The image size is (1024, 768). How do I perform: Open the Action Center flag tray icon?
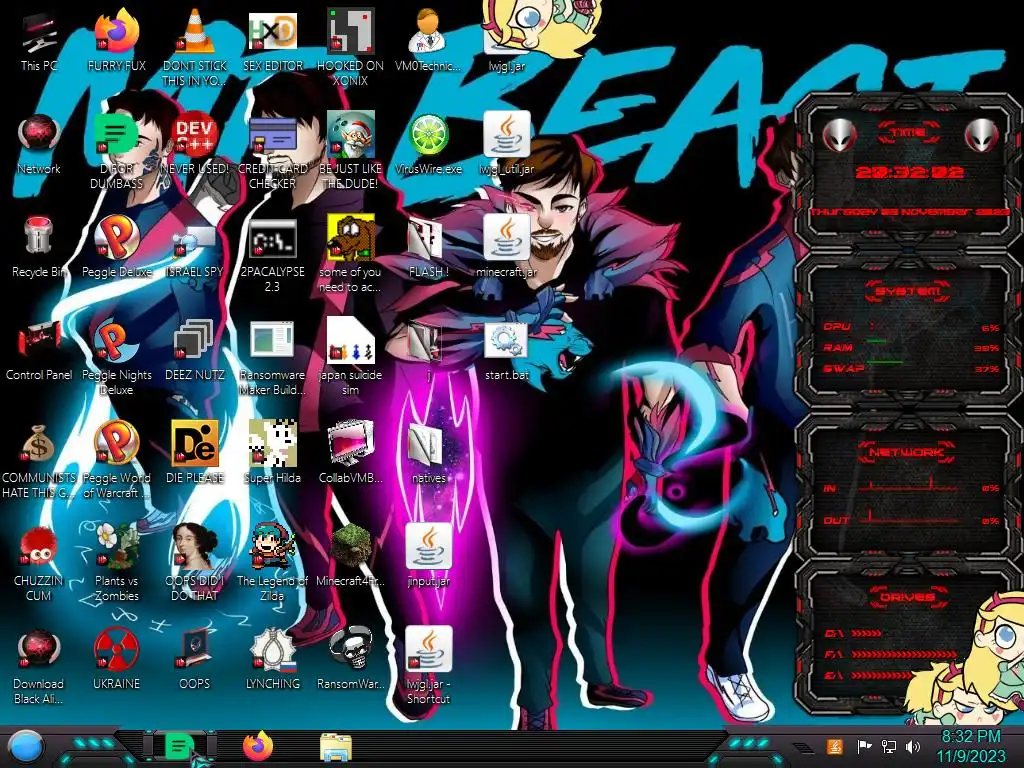864,746
